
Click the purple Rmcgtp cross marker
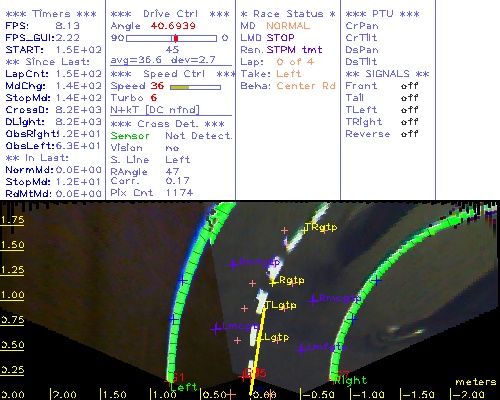[x=313, y=301]
